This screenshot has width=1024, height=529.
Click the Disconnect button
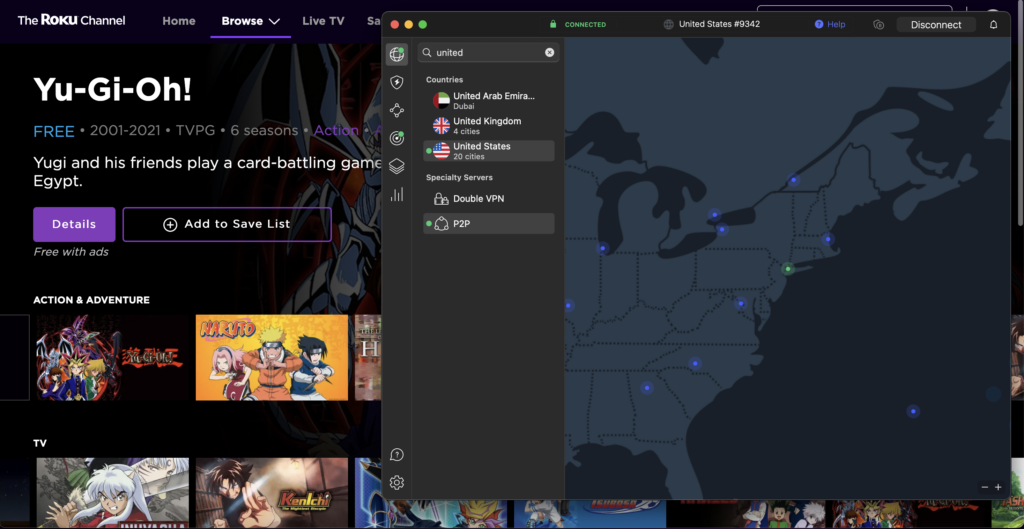pyautogui.click(x=936, y=25)
